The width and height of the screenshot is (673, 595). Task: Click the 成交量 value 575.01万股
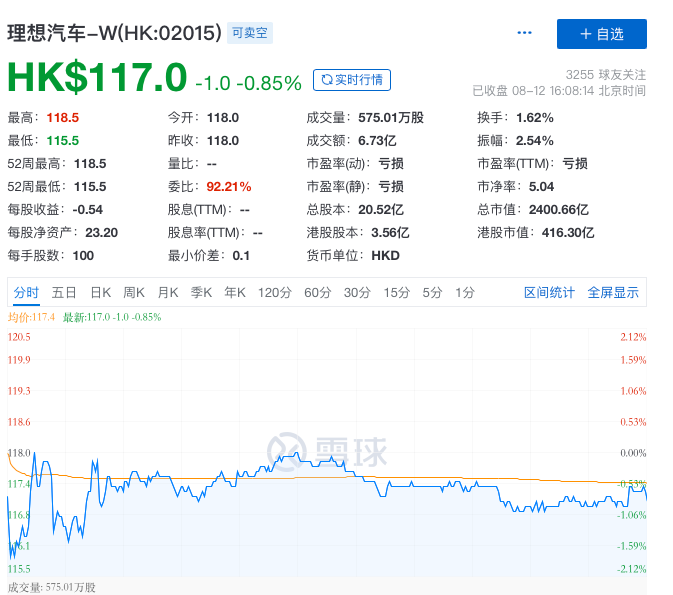[x=391, y=118]
